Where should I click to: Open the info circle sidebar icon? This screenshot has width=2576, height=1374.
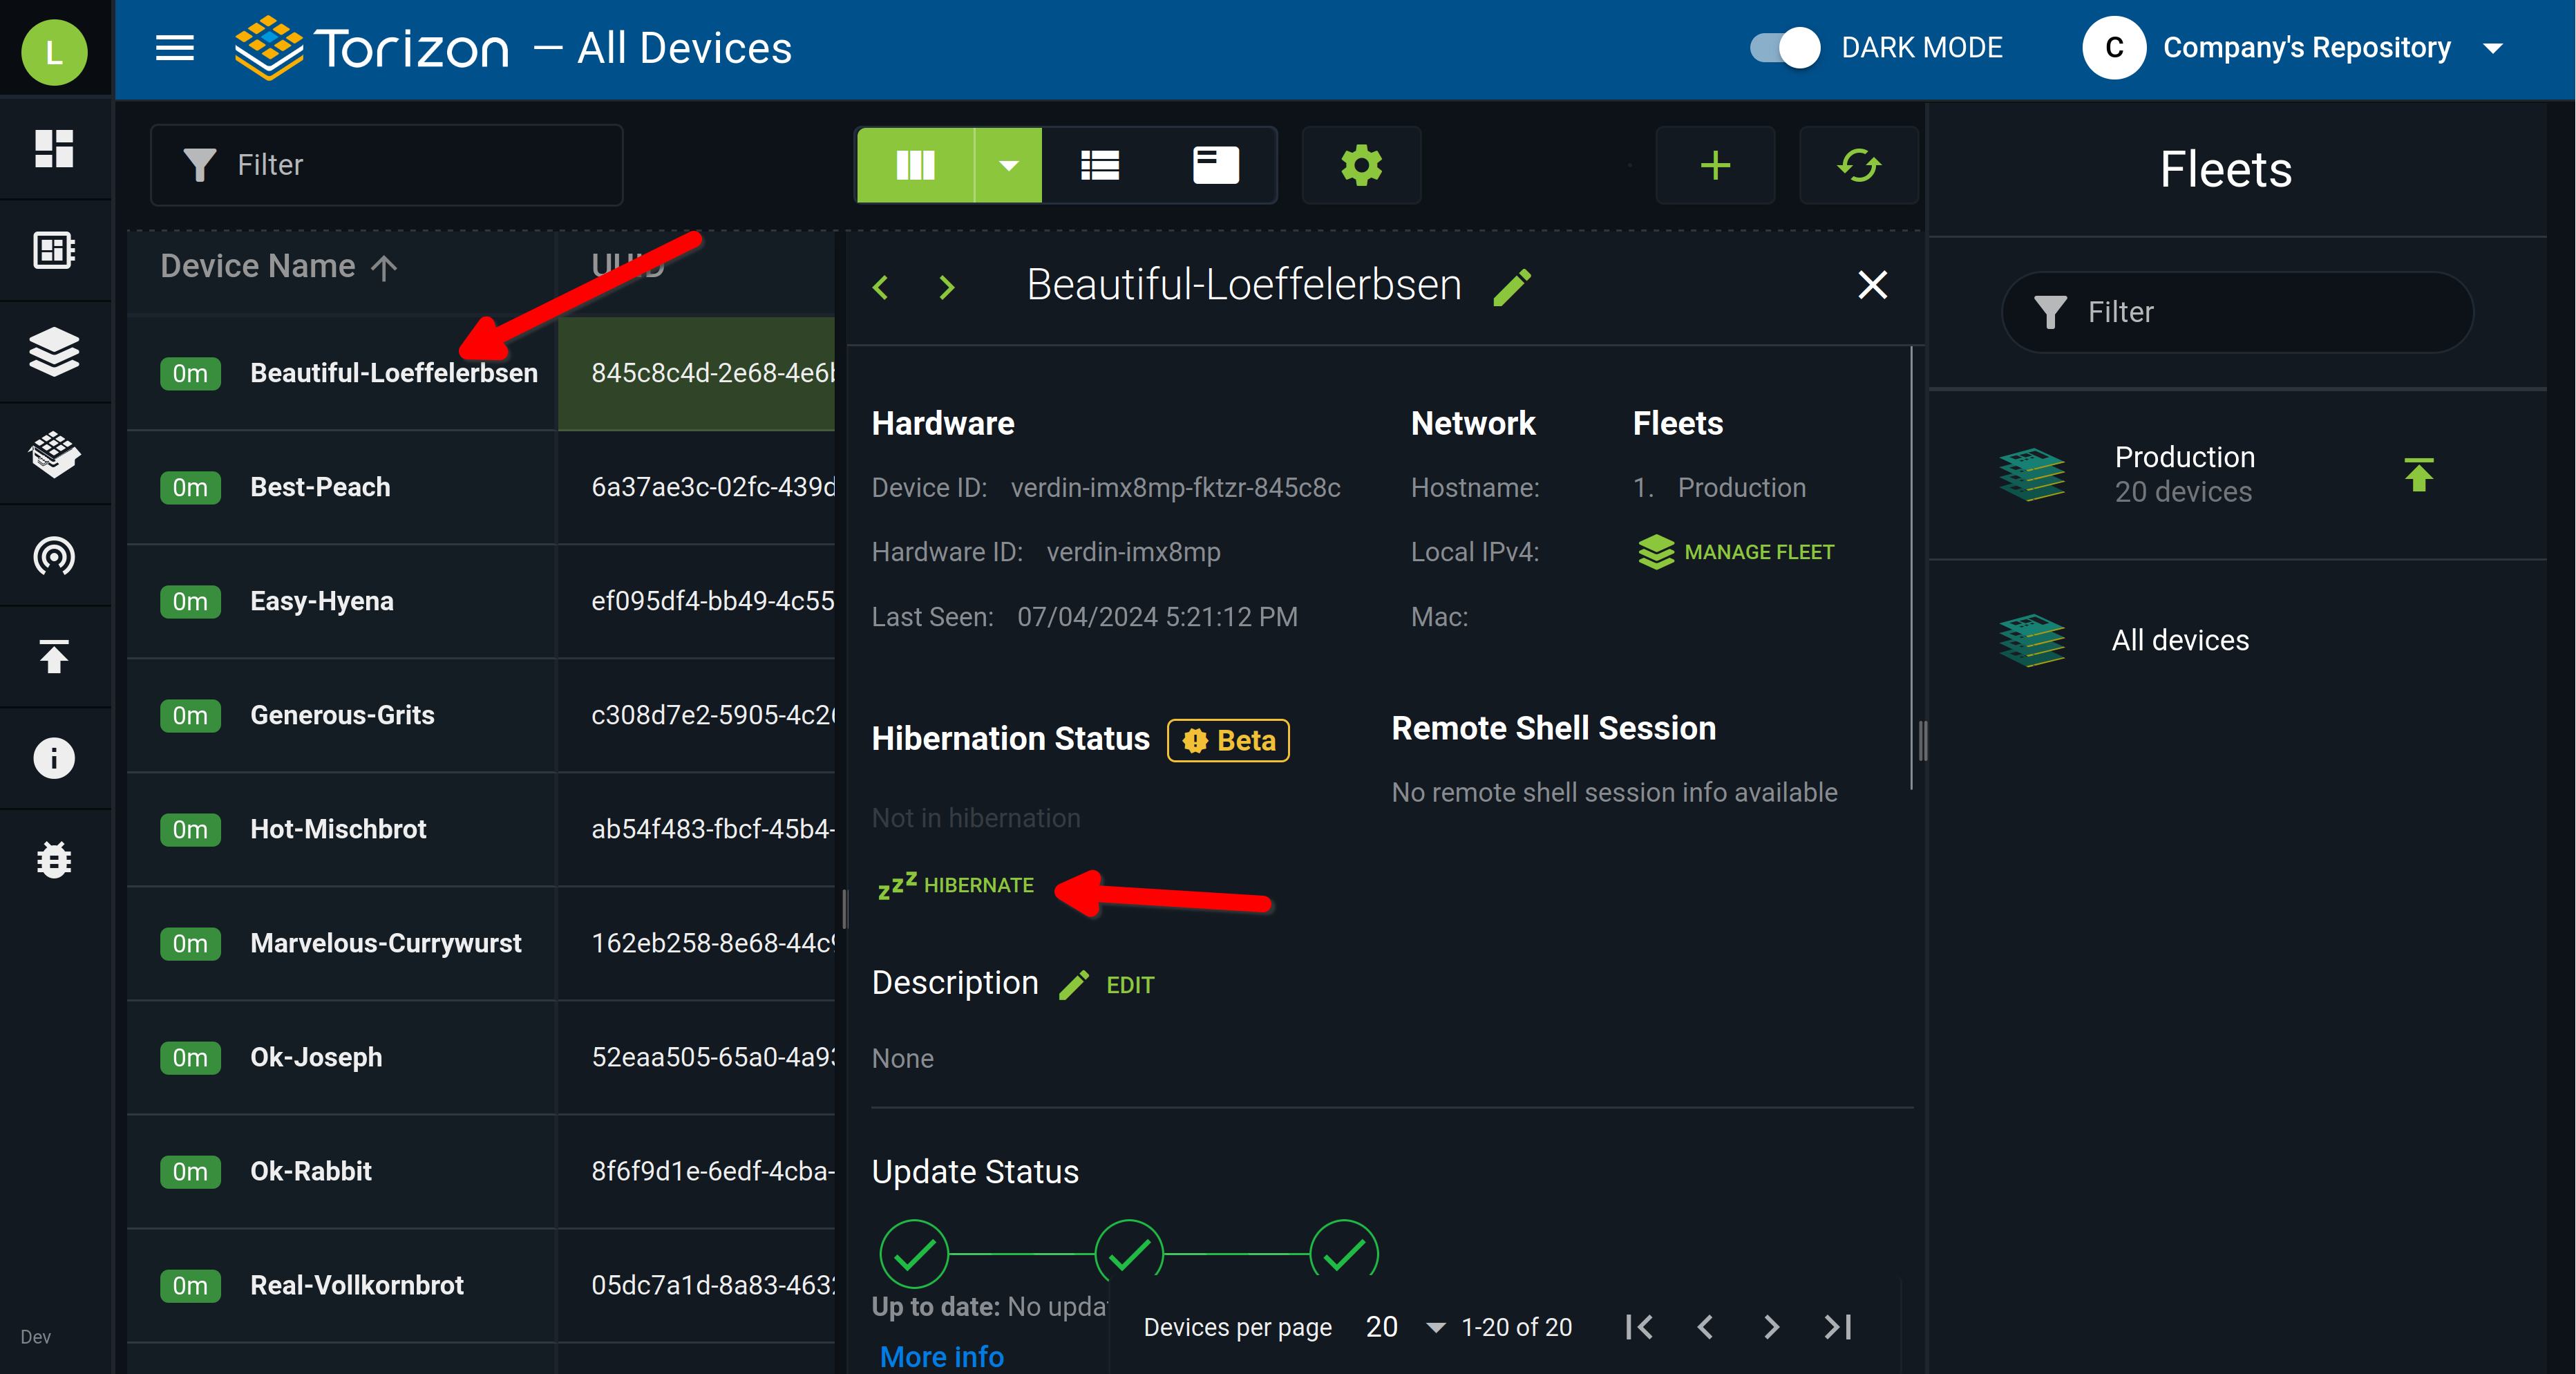tap(54, 758)
